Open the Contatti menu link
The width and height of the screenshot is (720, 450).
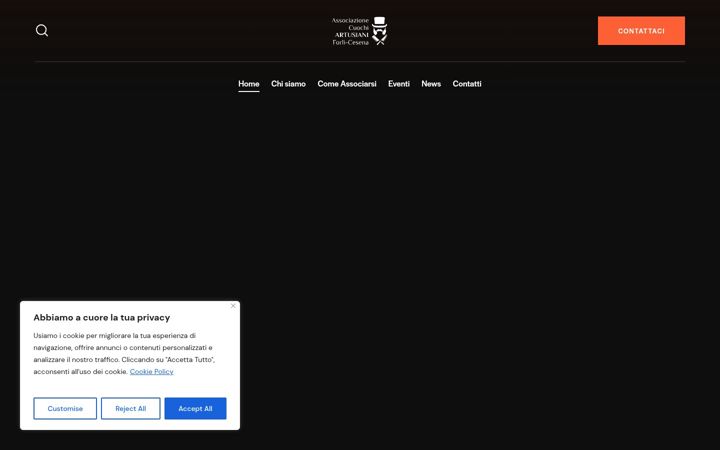pos(467,84)
